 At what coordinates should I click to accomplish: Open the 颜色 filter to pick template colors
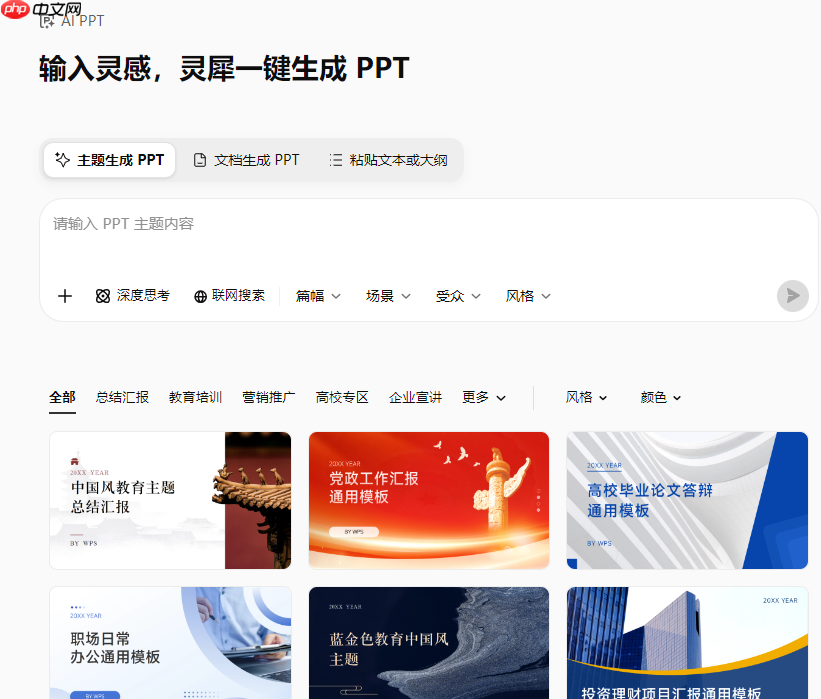click(662, 397)
